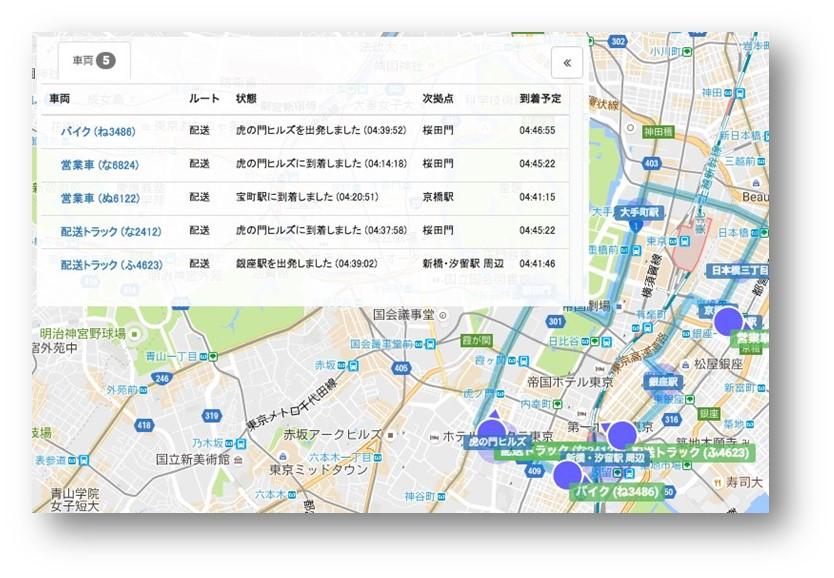The image size is (834, 578).
Task: Click 赤坂アークヒルズ on the map
Action: click(x=332, y=434)
